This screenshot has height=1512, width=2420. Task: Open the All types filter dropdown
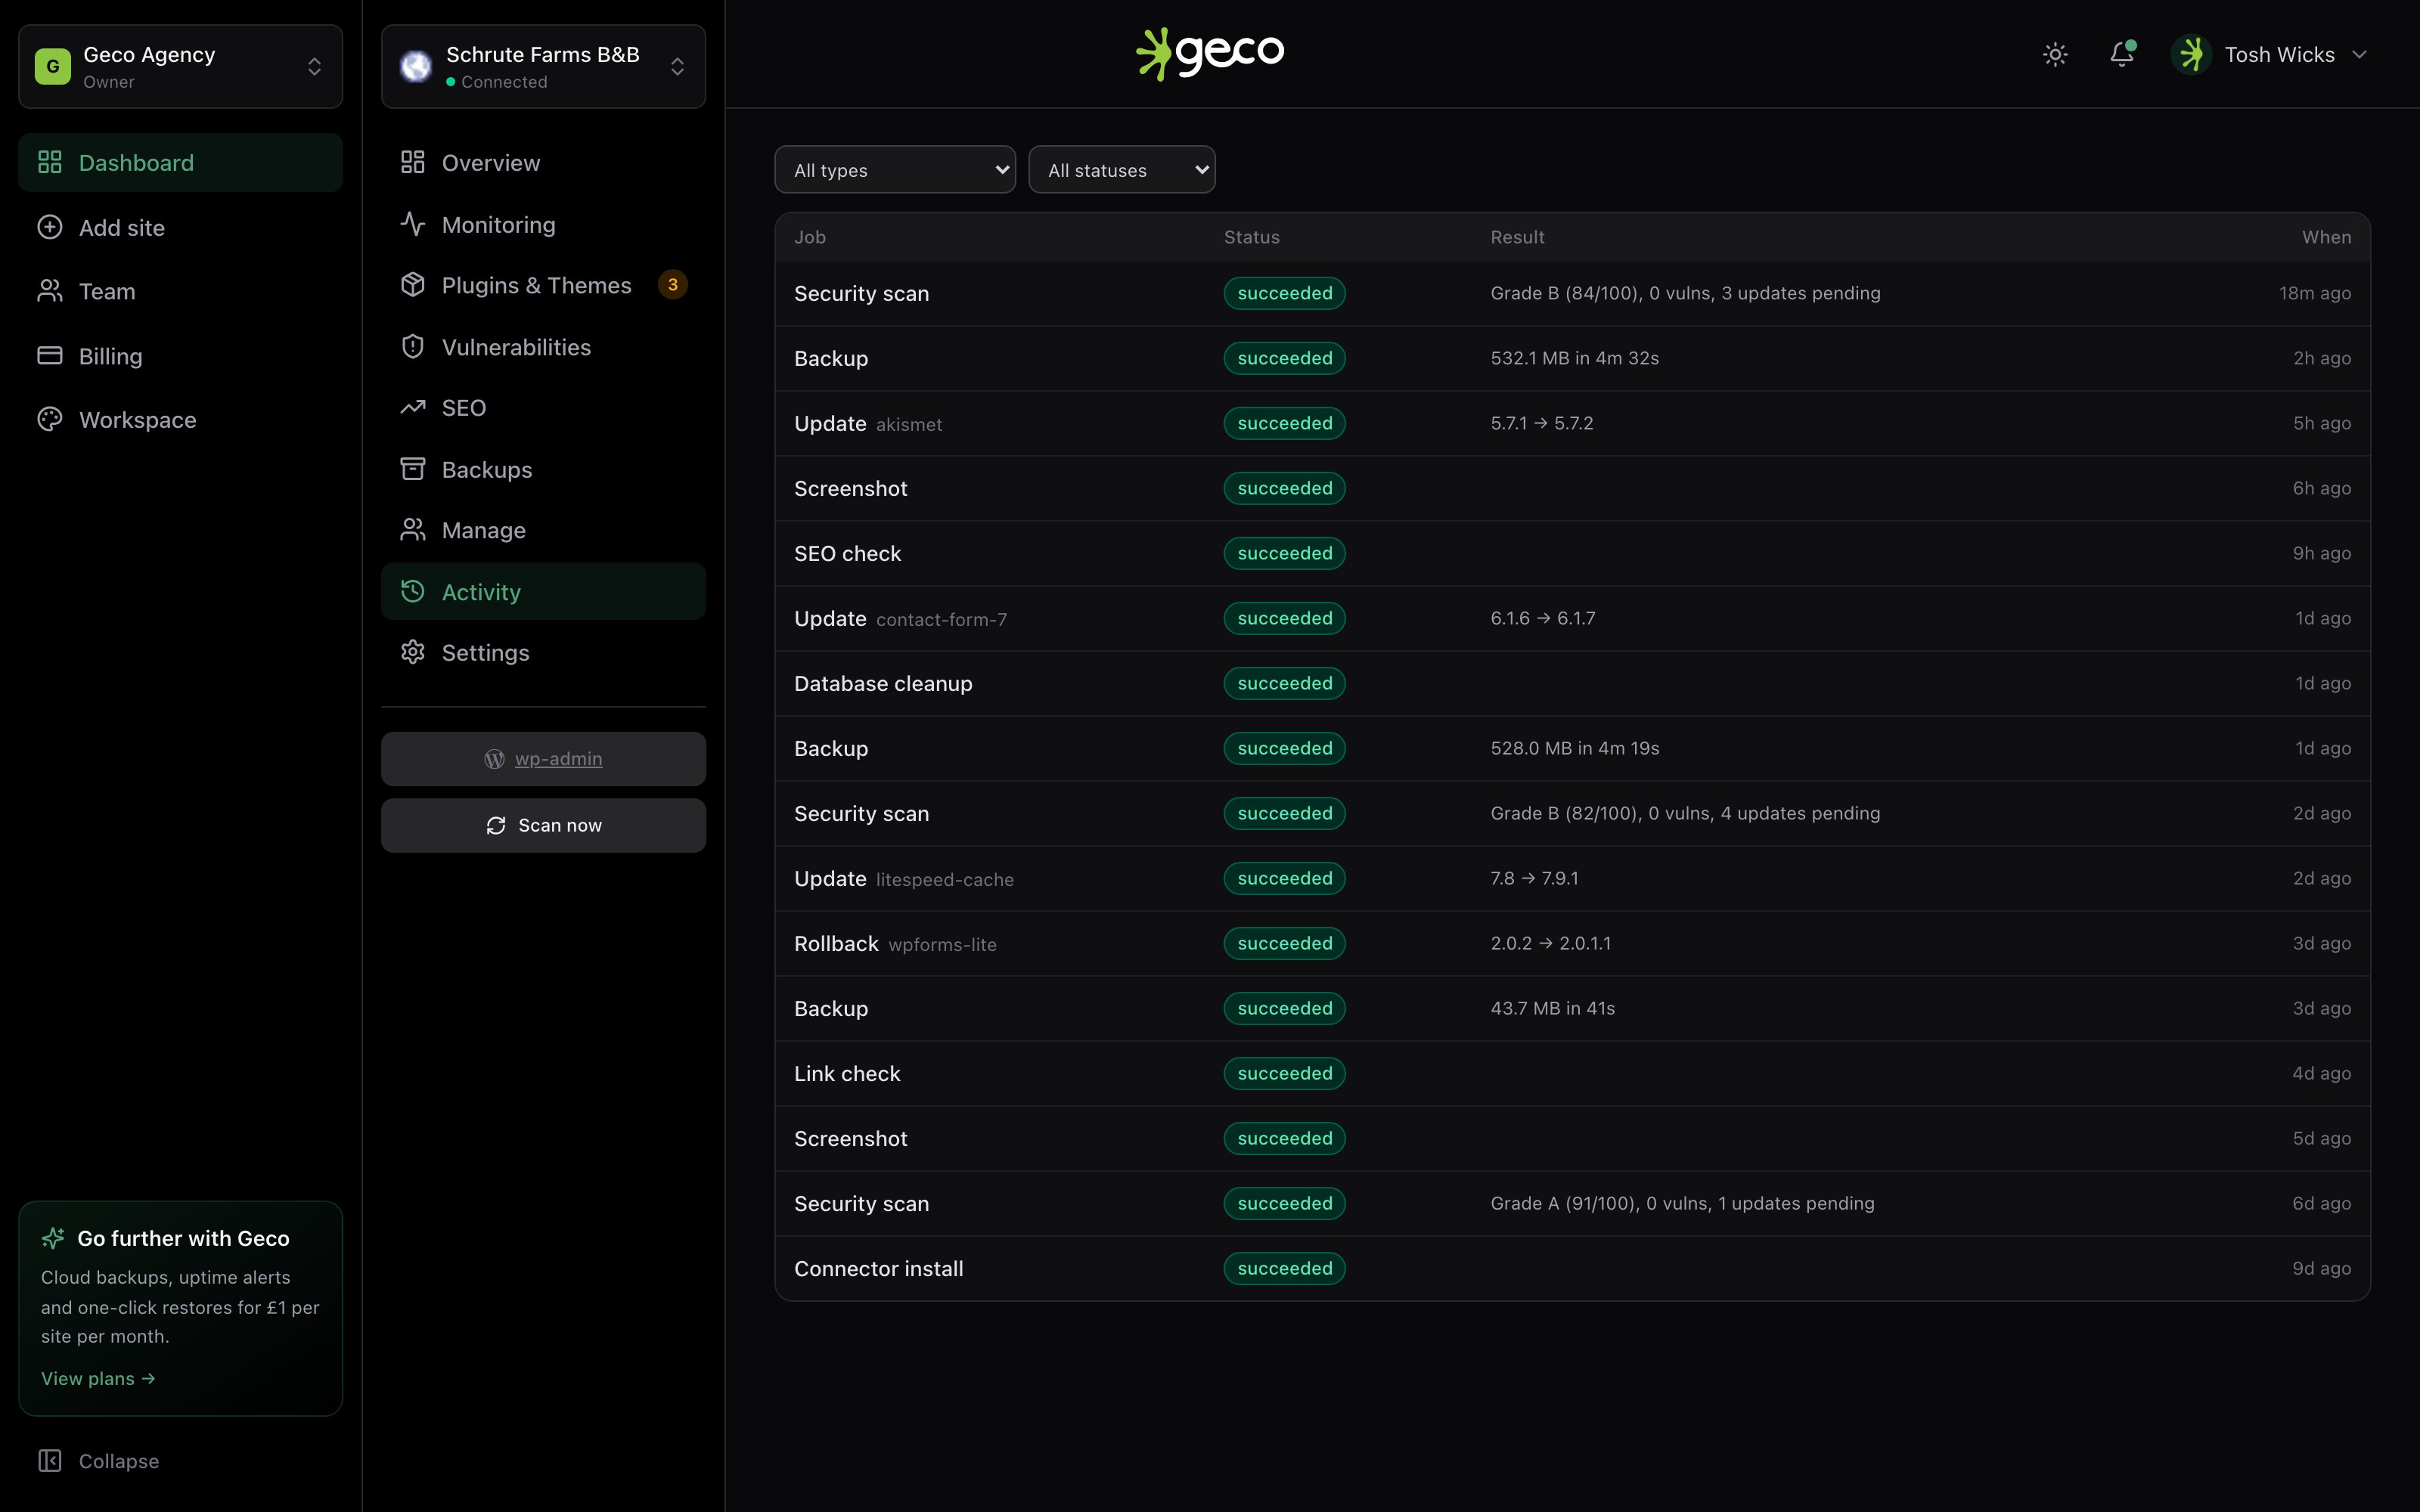pos(895,170)
